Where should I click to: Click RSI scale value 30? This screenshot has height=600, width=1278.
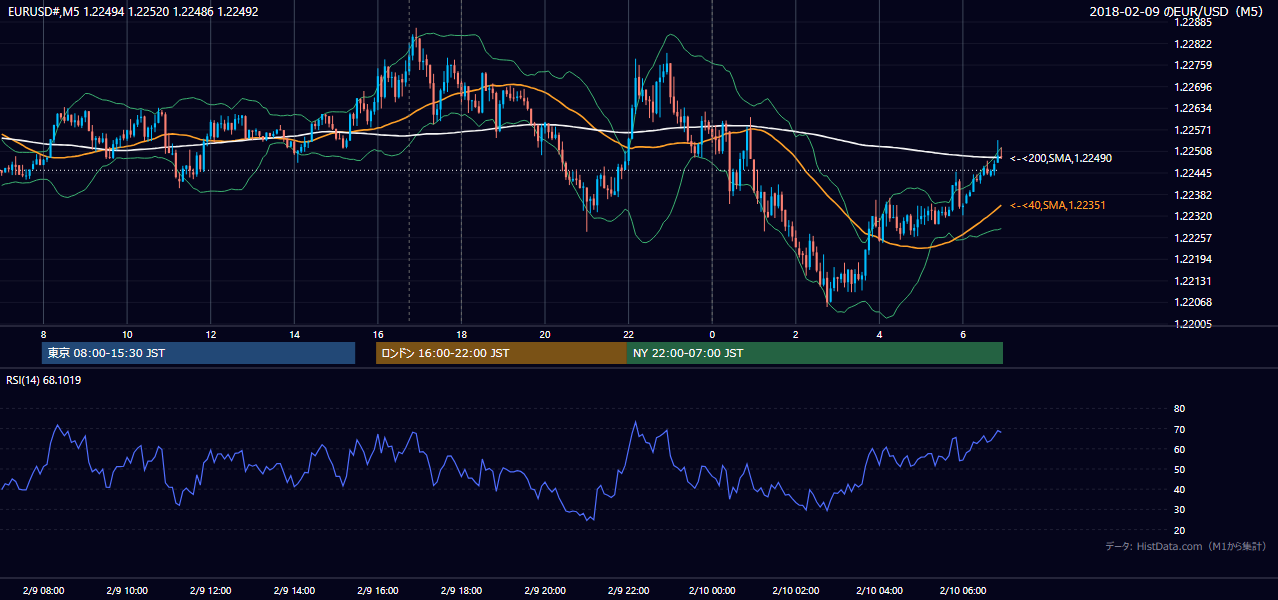(x=1179, y=510)
